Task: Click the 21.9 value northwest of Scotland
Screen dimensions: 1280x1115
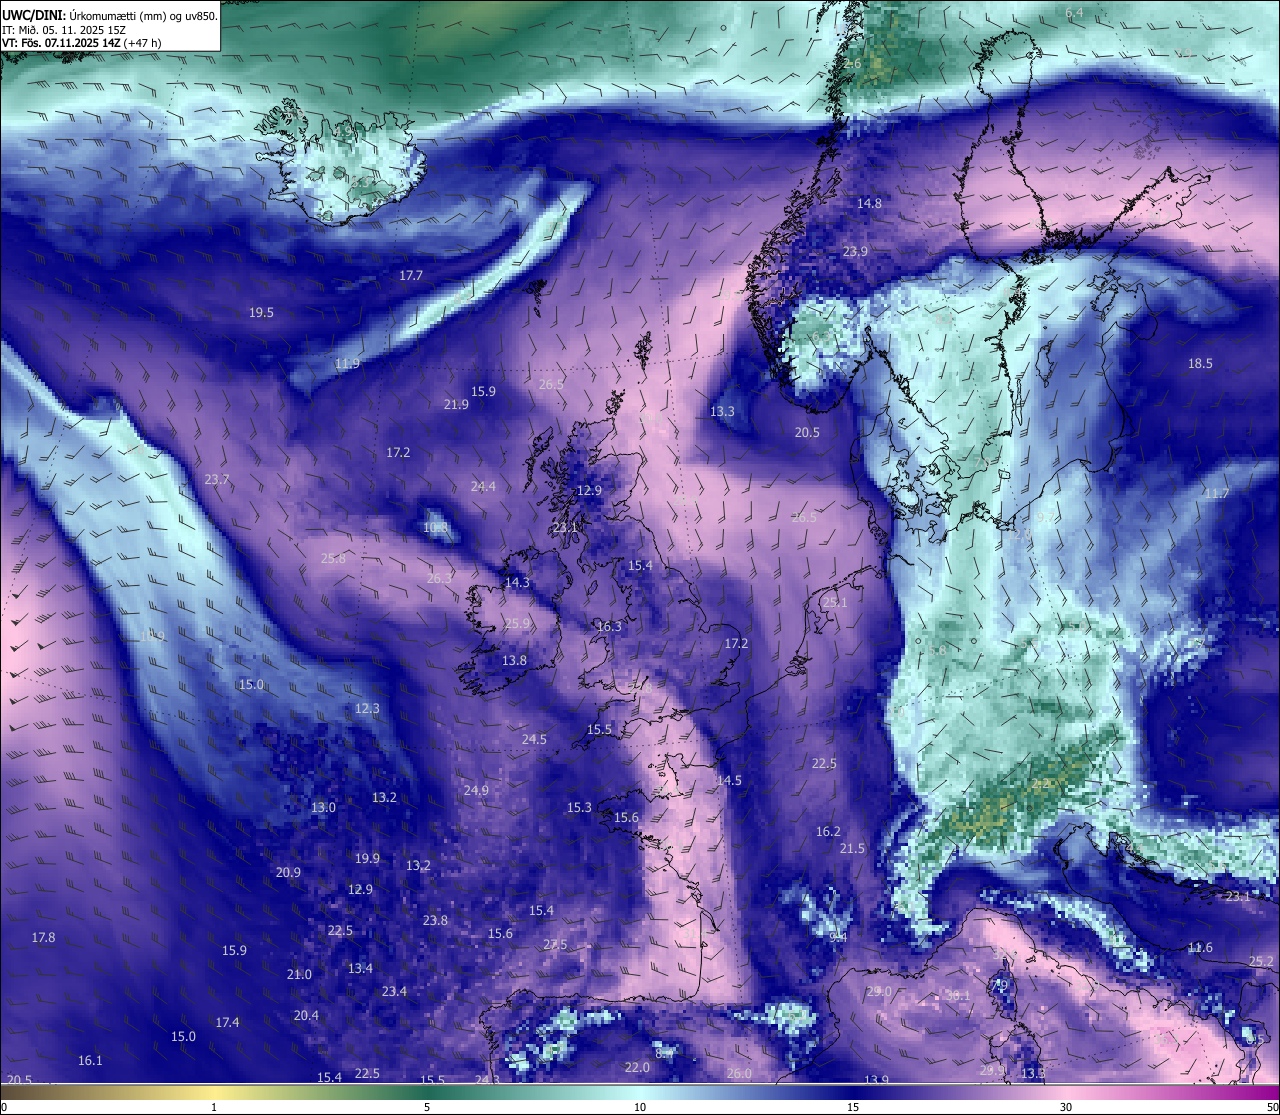Action: click(456, 405)
